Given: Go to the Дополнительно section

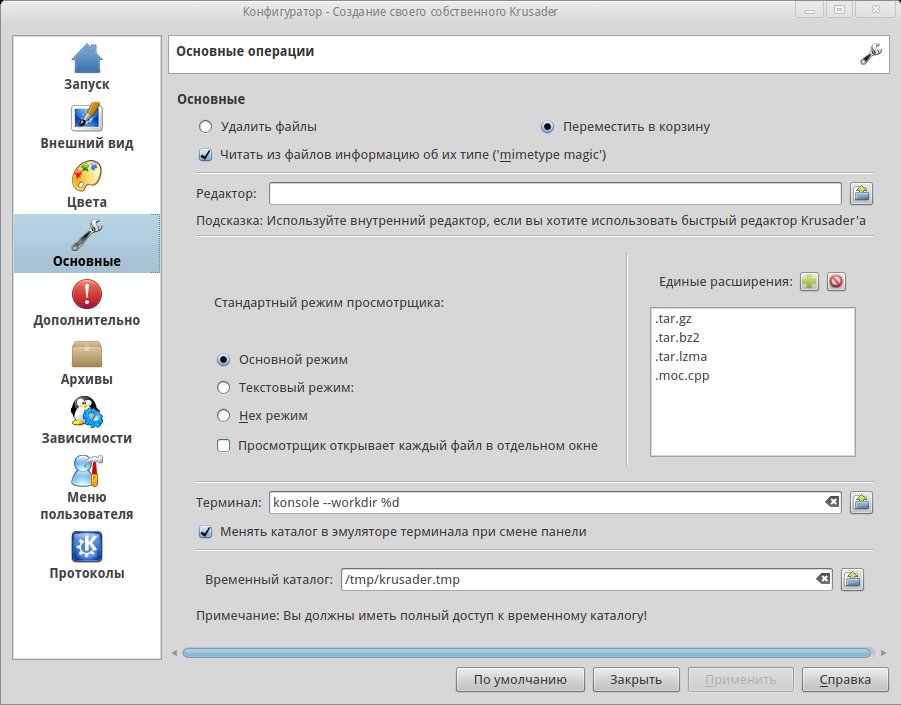Looking at the screenshot, I should point(87,302).
